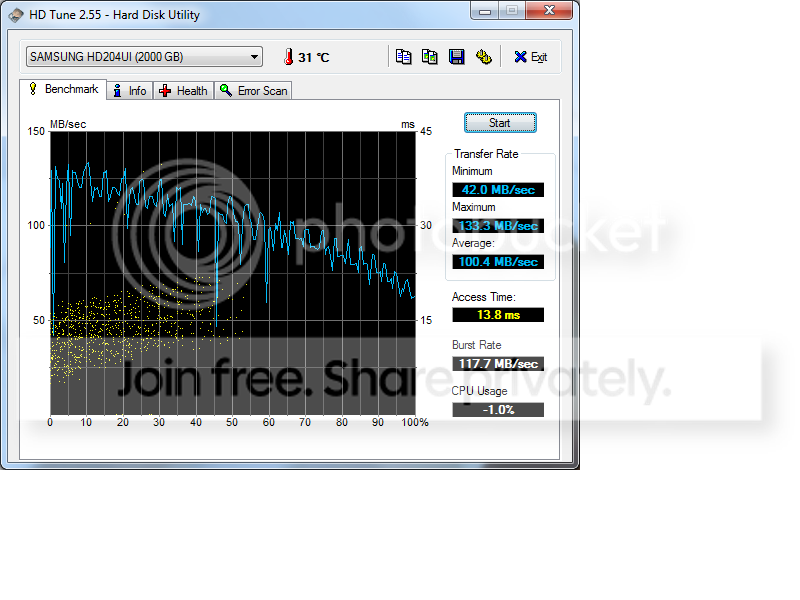Click the save screenshot floppy icon
The image size is (800, 600).
pos(457,57)
